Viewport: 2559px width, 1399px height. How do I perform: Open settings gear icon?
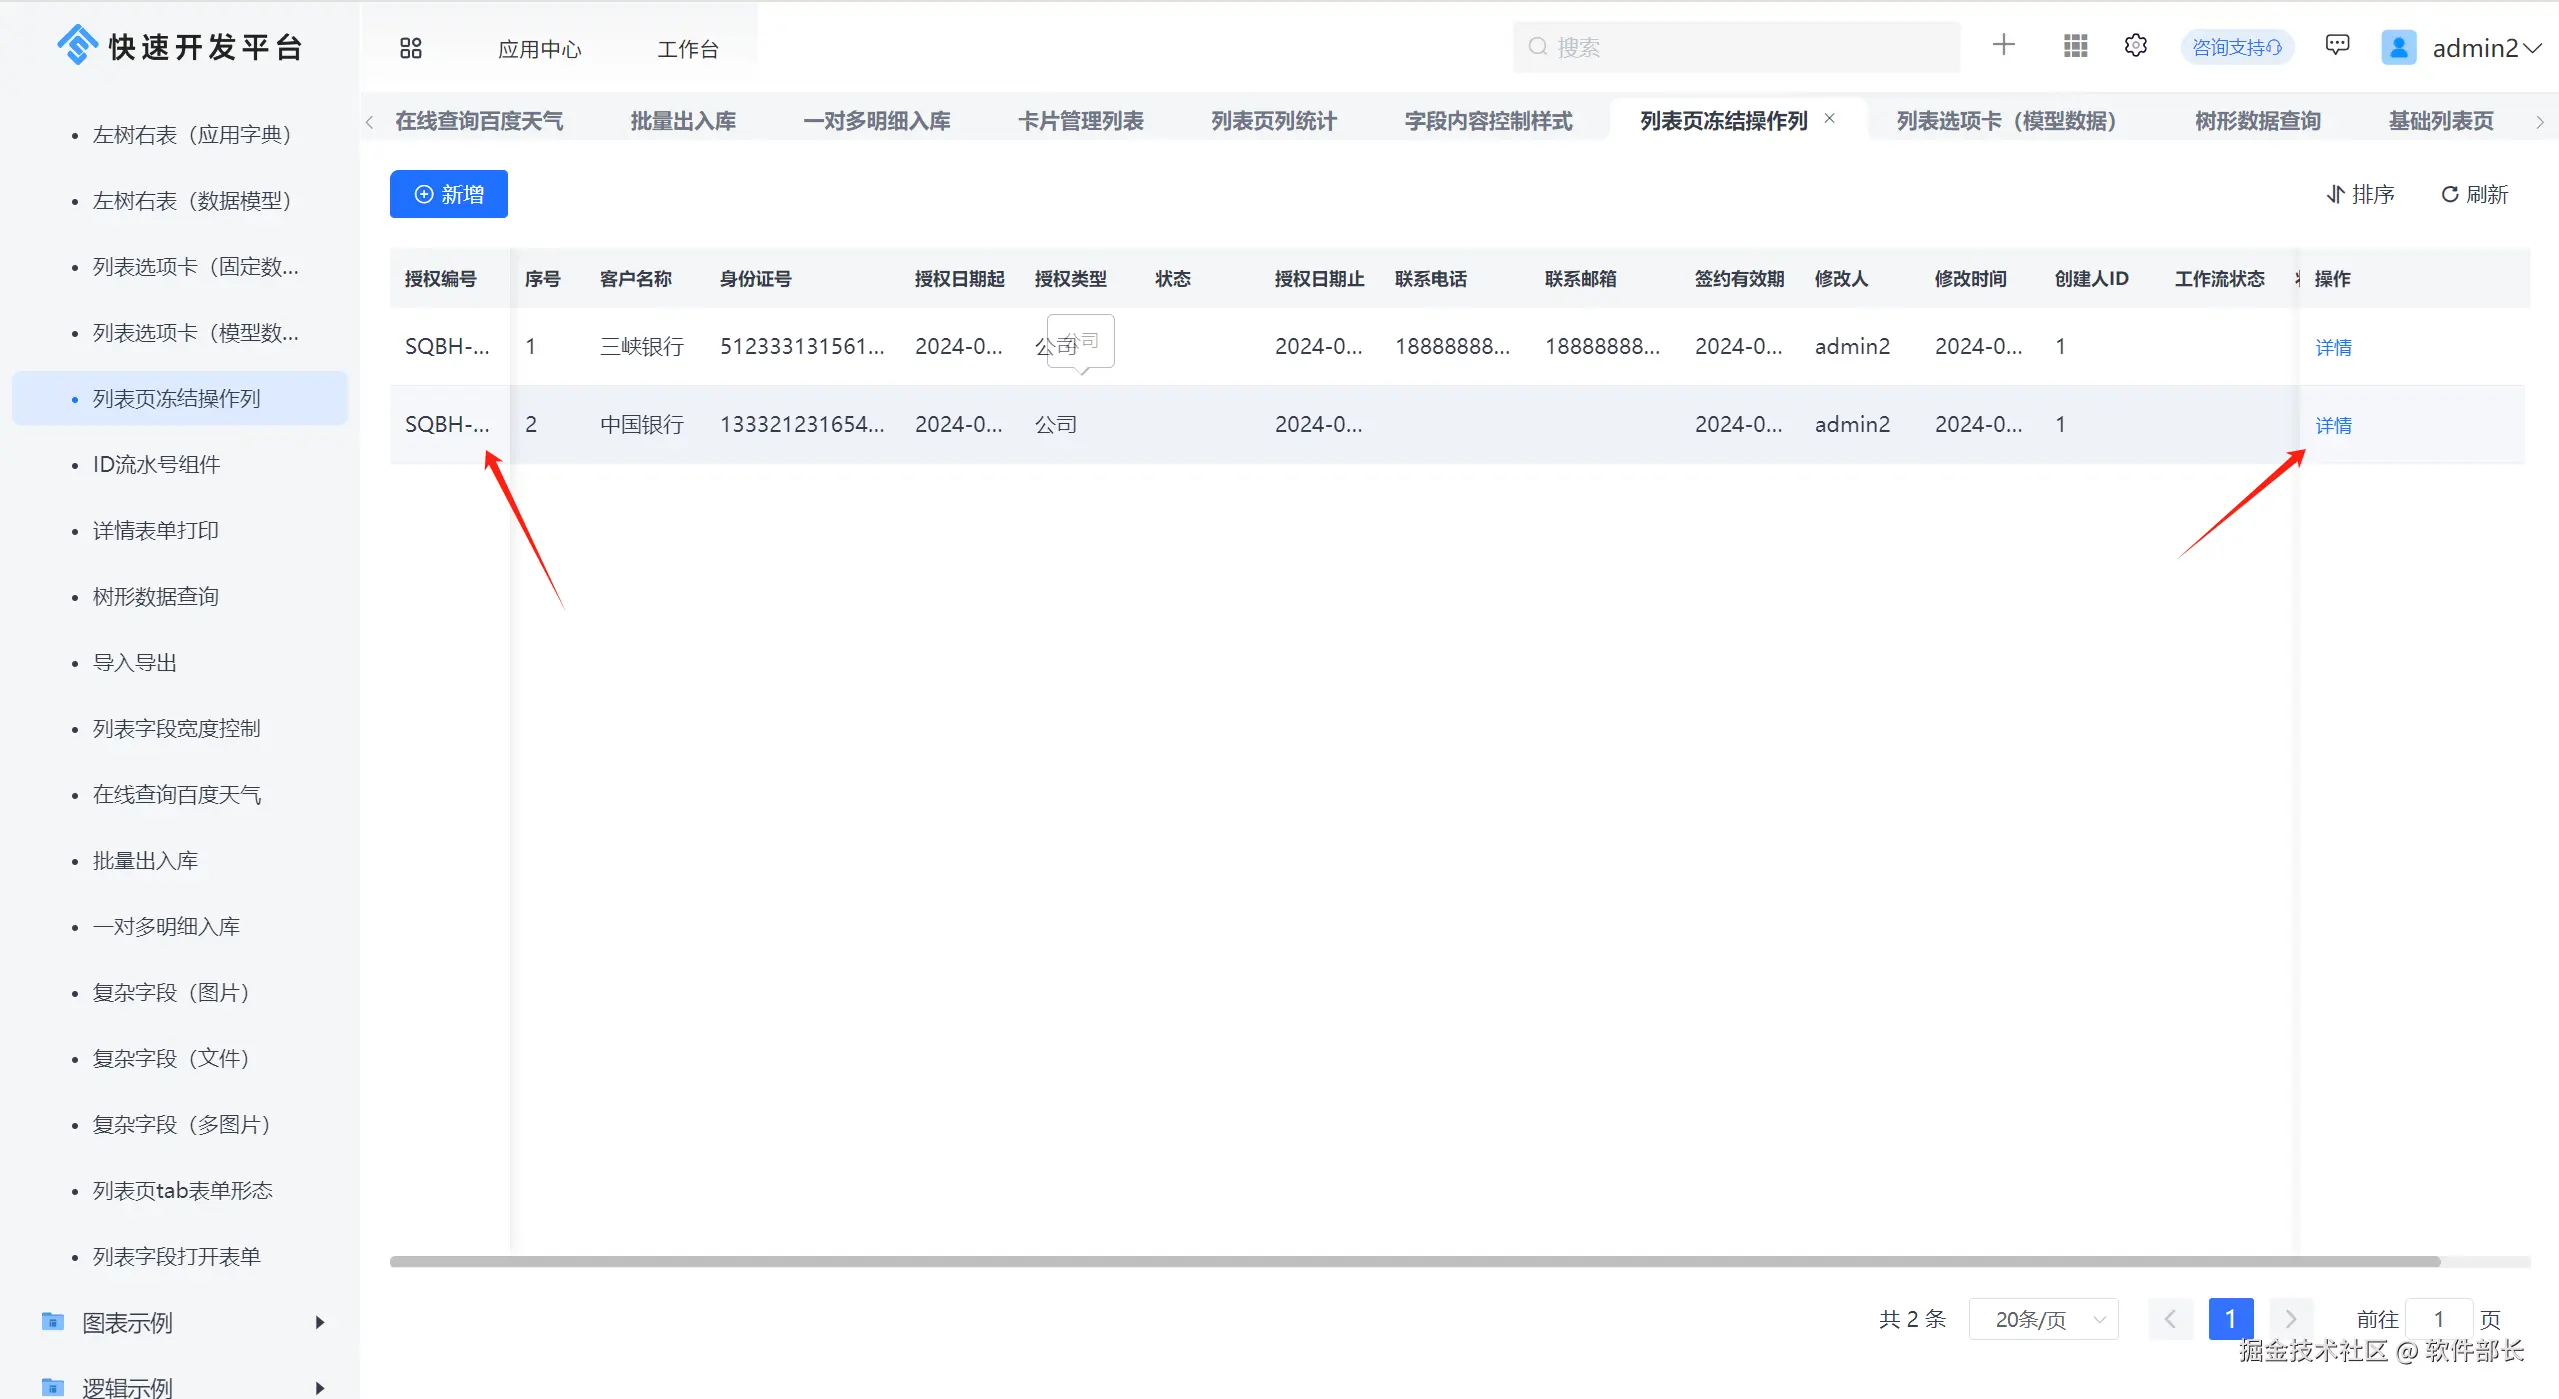click(2135, 46)
